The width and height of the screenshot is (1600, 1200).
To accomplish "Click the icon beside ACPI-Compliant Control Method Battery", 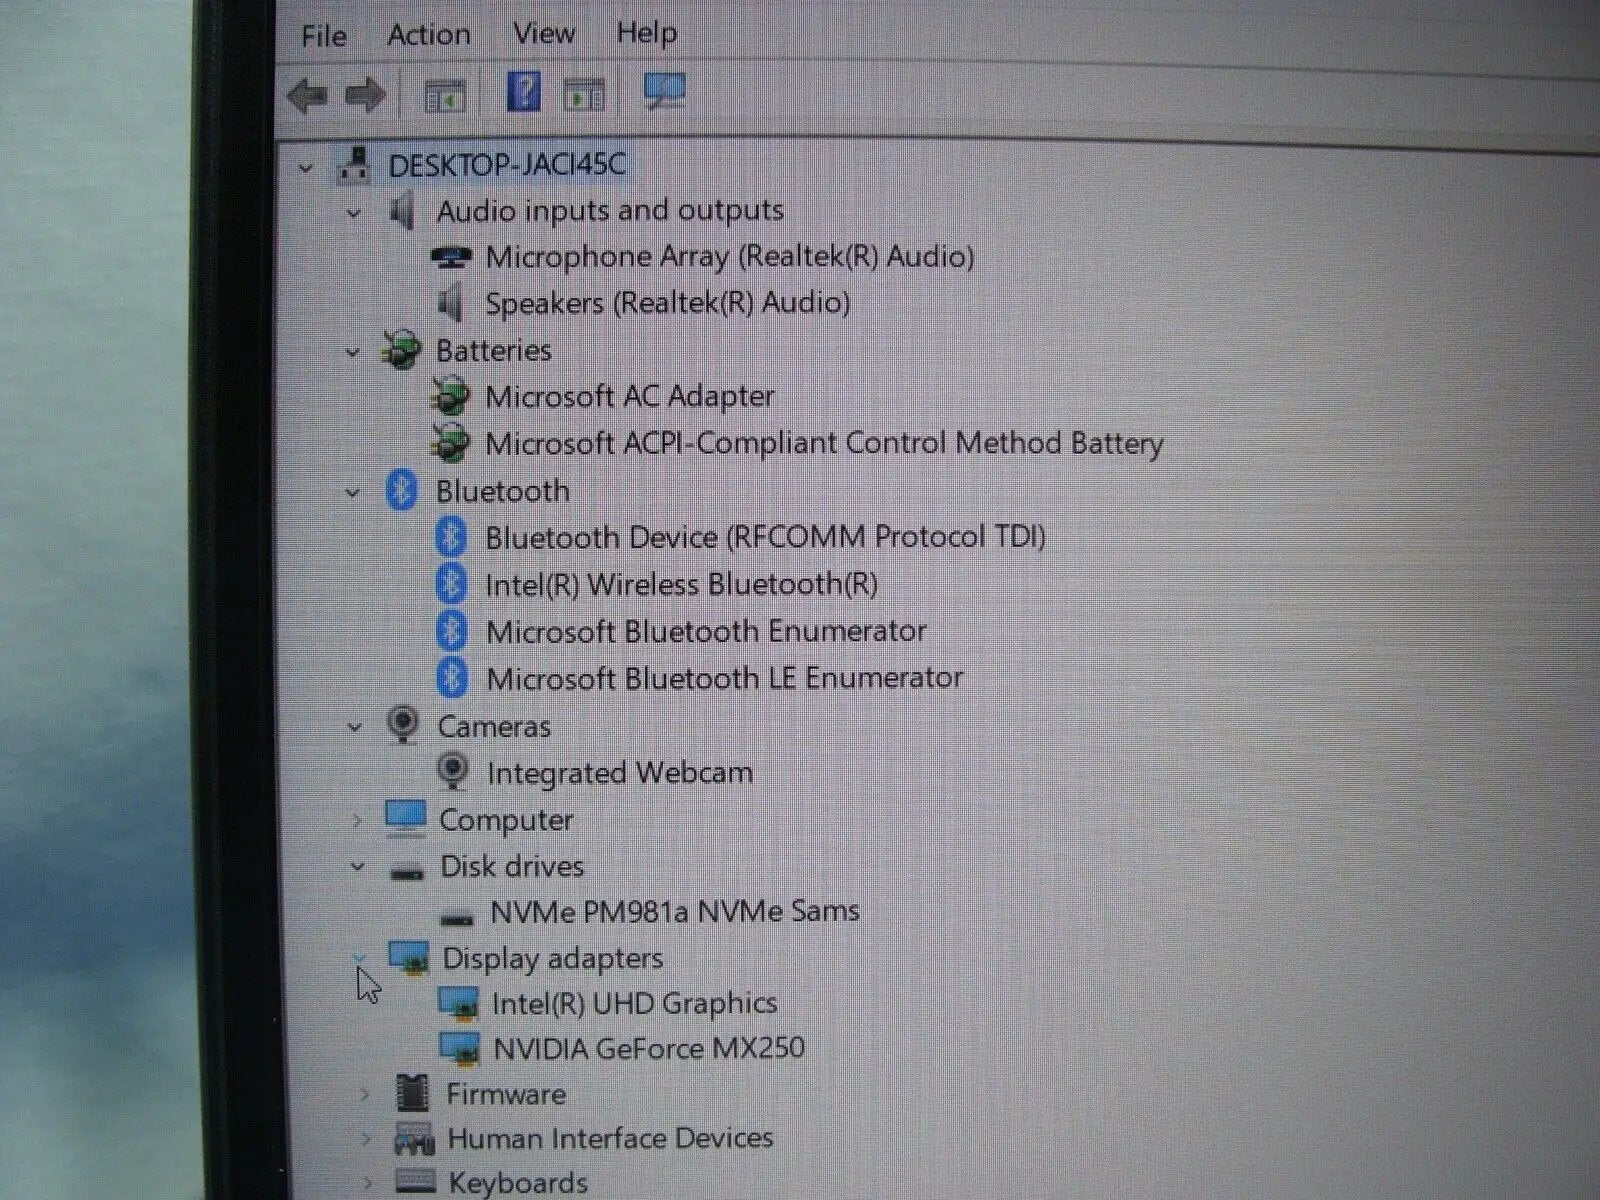I will (x=450, y=443).
